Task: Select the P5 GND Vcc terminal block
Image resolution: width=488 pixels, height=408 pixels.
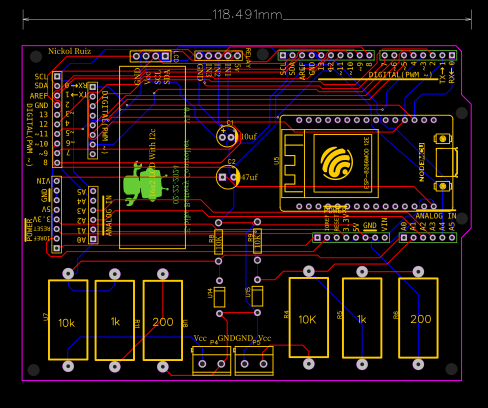Action: 254,361
